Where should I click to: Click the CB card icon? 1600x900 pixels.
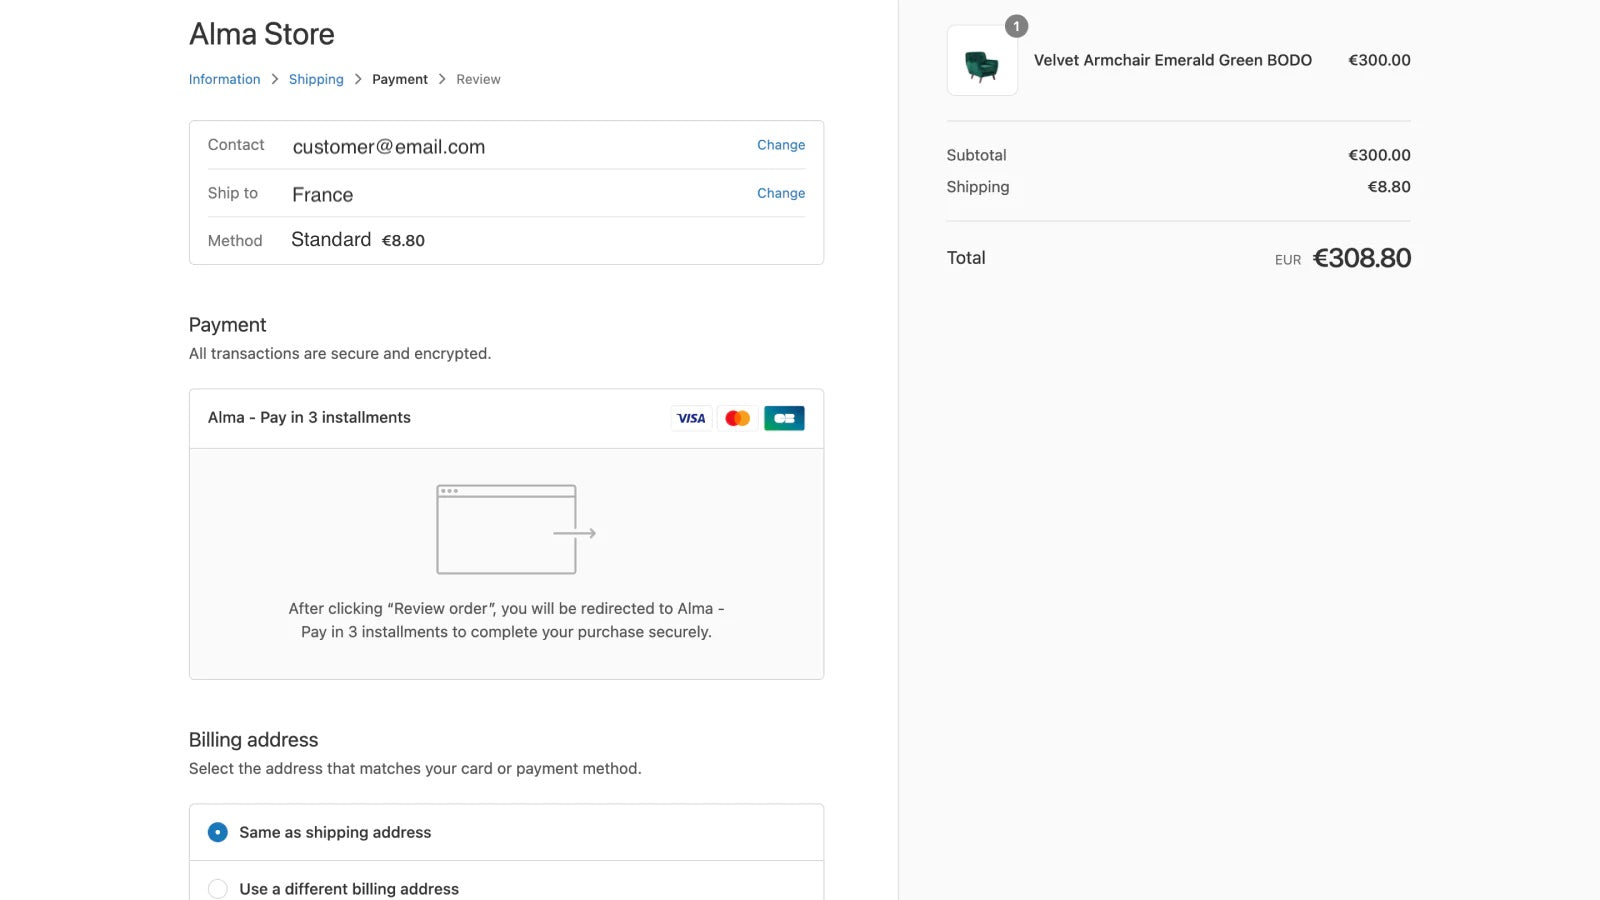point(784,418)
